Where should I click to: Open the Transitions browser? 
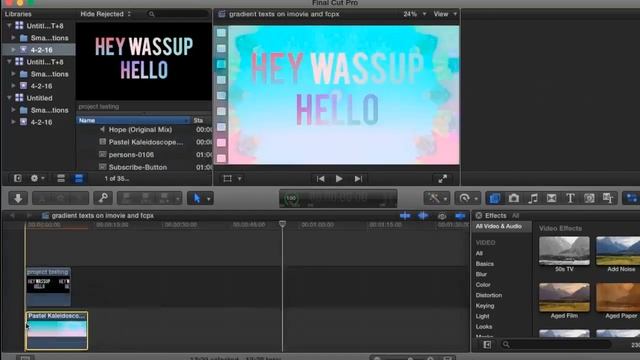pos(551,198)
